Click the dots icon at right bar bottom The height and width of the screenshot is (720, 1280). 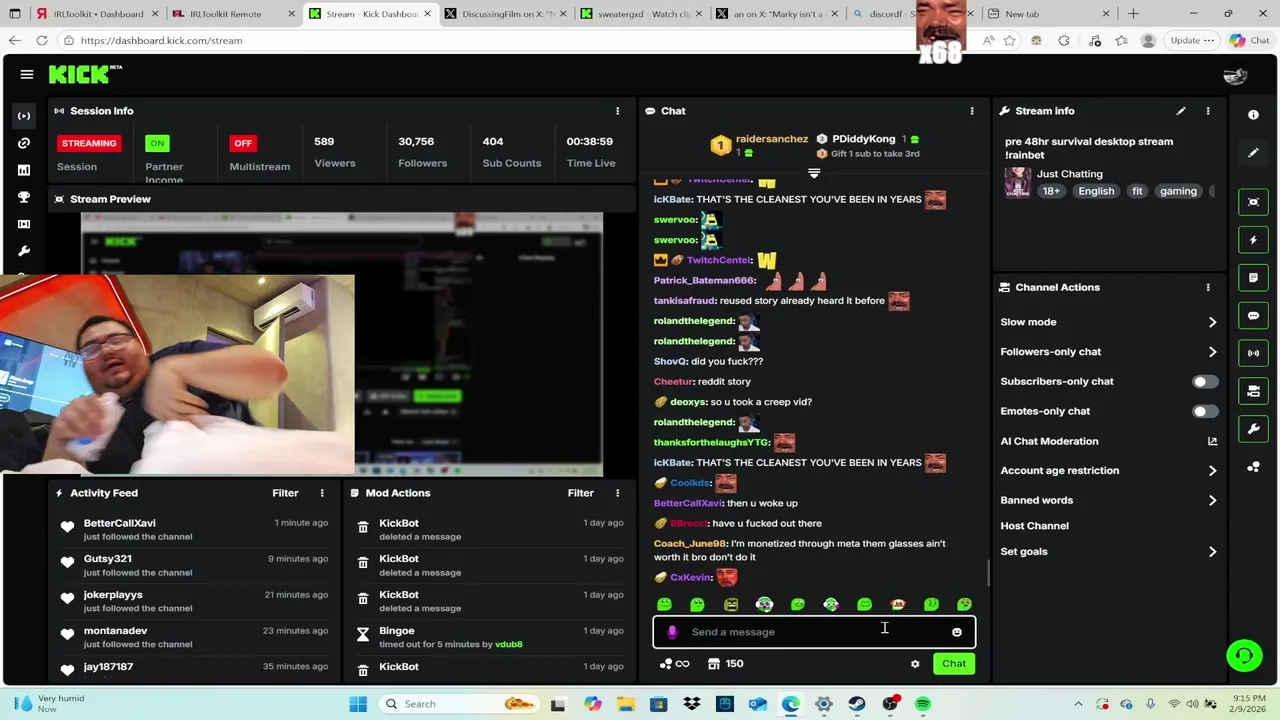point(1253,467)
